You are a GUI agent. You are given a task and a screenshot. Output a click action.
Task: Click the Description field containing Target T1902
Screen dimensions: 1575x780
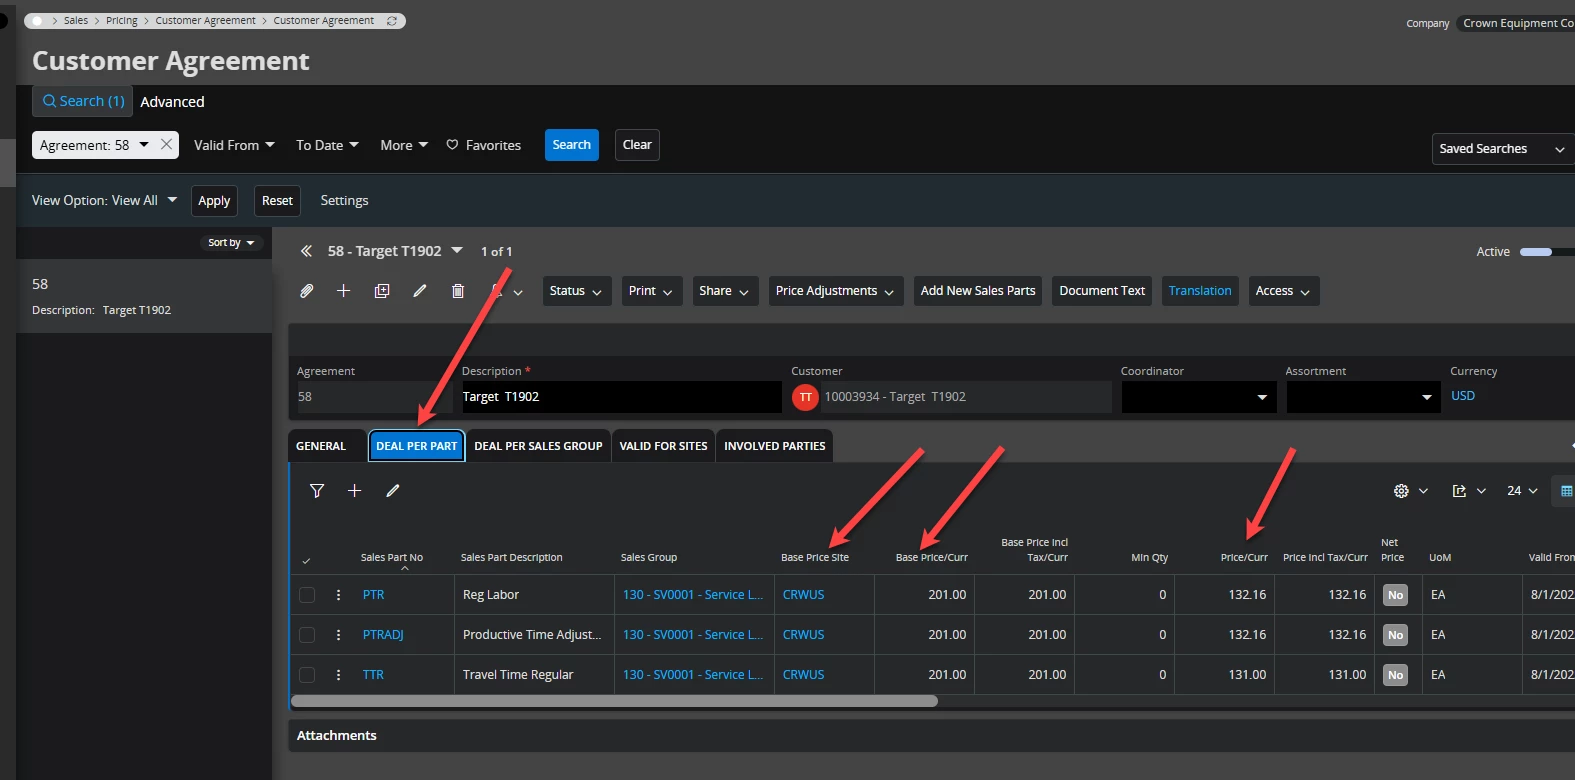click(x=620, y=397)
